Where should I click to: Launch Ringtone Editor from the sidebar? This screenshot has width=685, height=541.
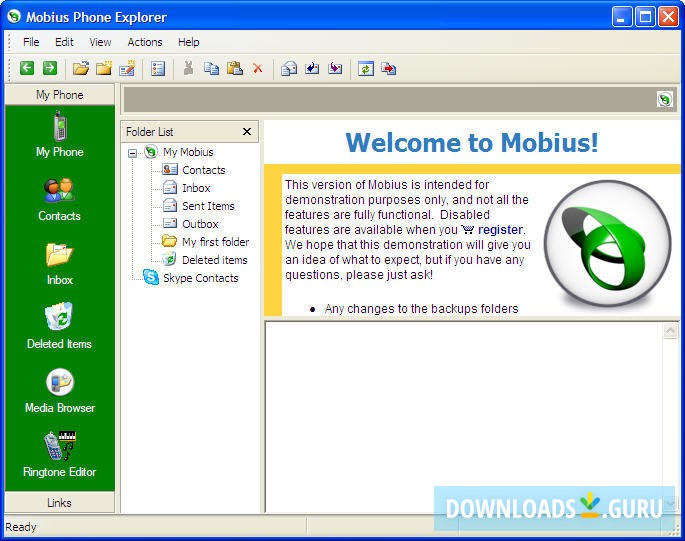[x=59, y=454]
